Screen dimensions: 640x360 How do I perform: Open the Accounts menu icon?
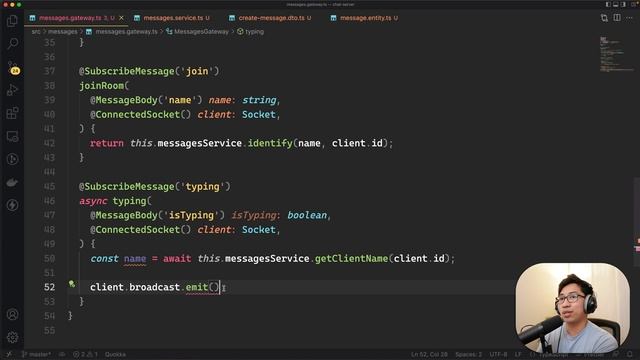coord(12,315)
